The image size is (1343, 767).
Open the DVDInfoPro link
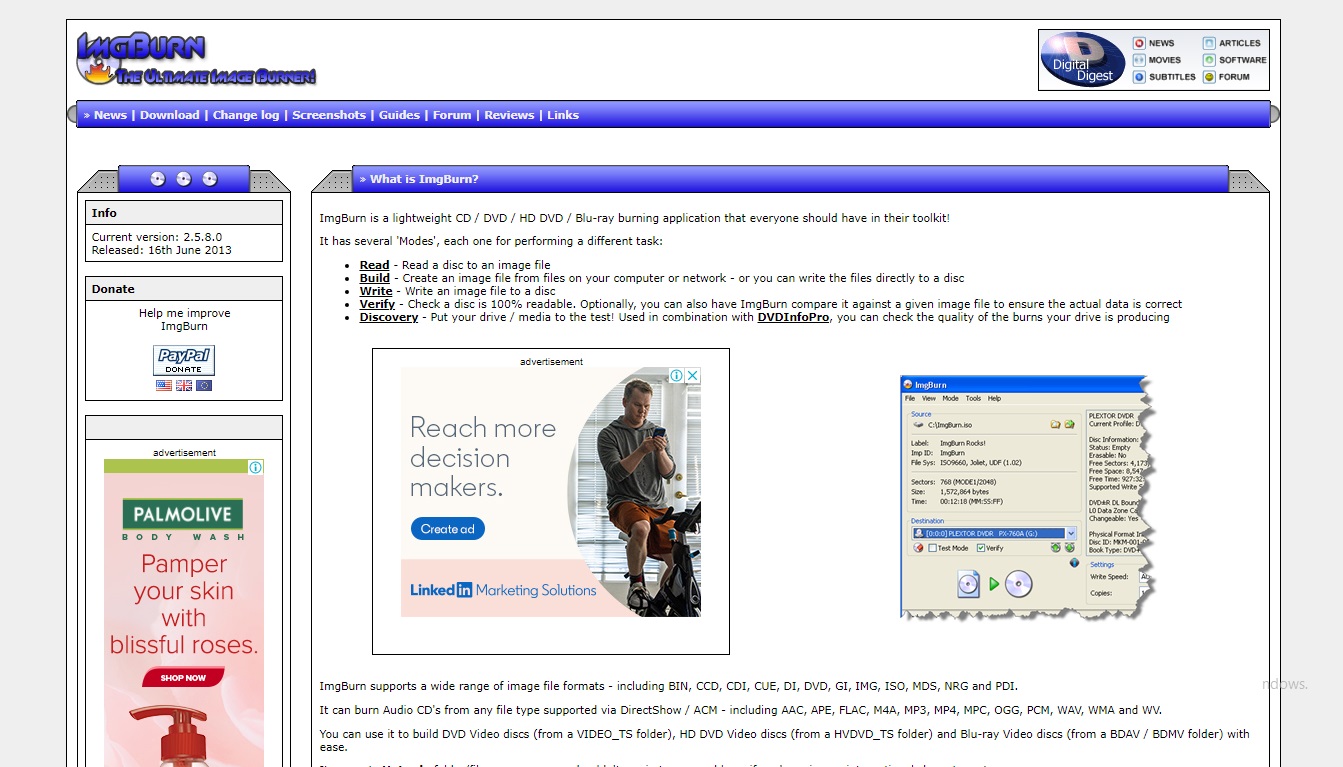[x=793, y=317]
